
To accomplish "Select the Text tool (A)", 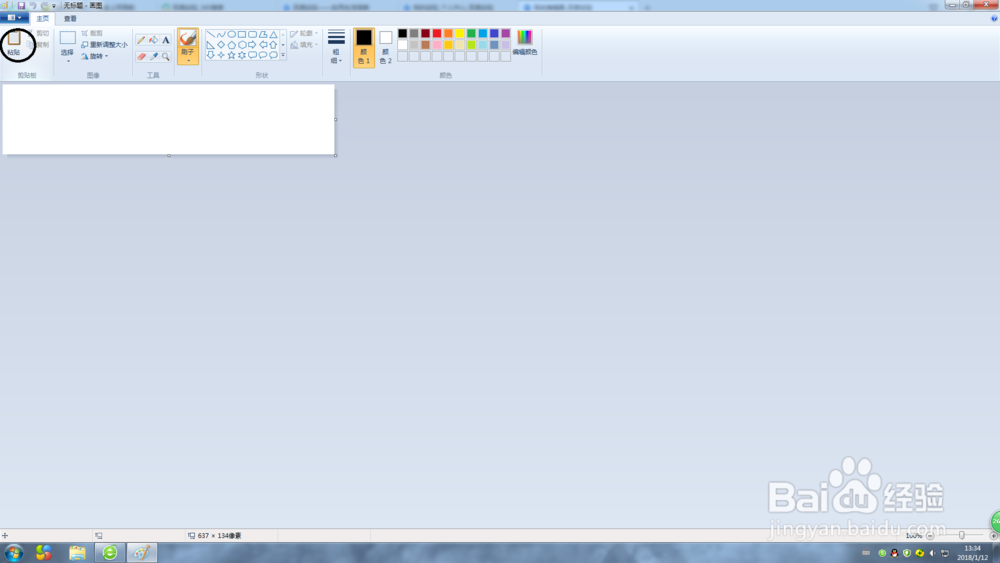I will point(166,40).
